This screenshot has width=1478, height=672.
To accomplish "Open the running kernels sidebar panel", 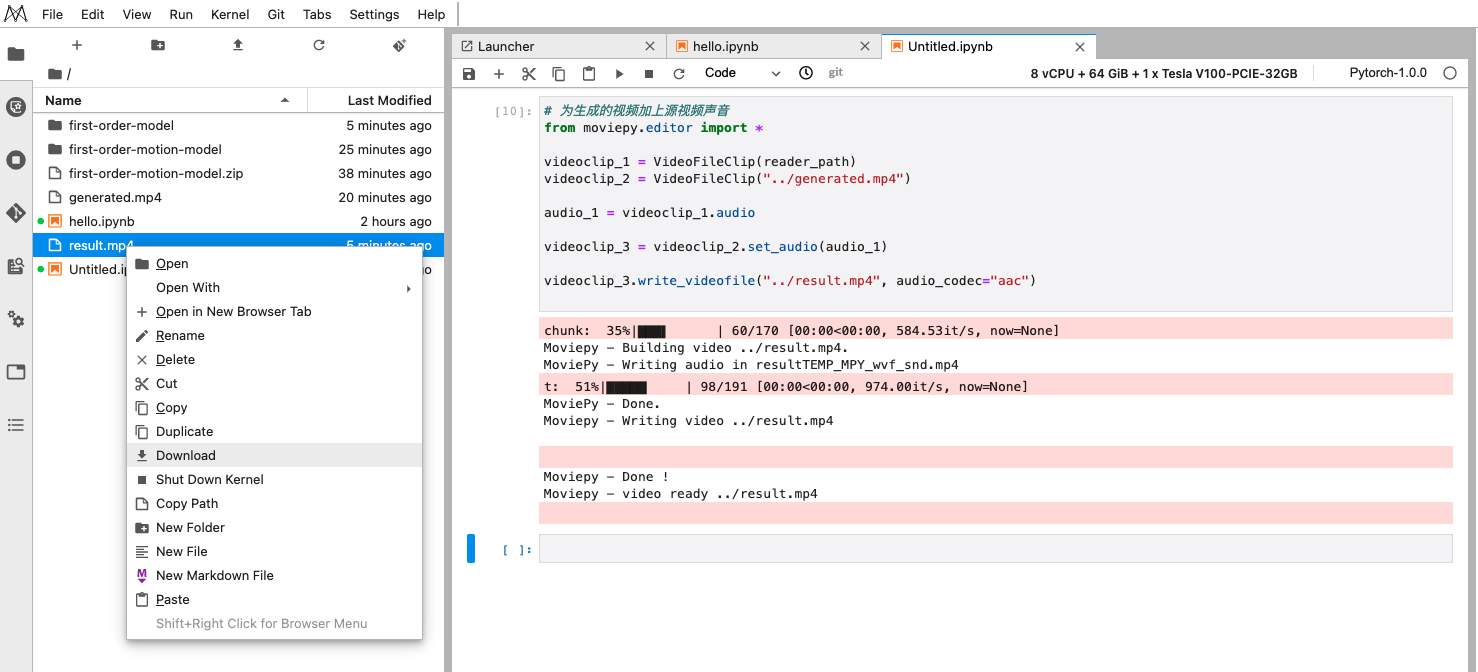I will 16,160.
